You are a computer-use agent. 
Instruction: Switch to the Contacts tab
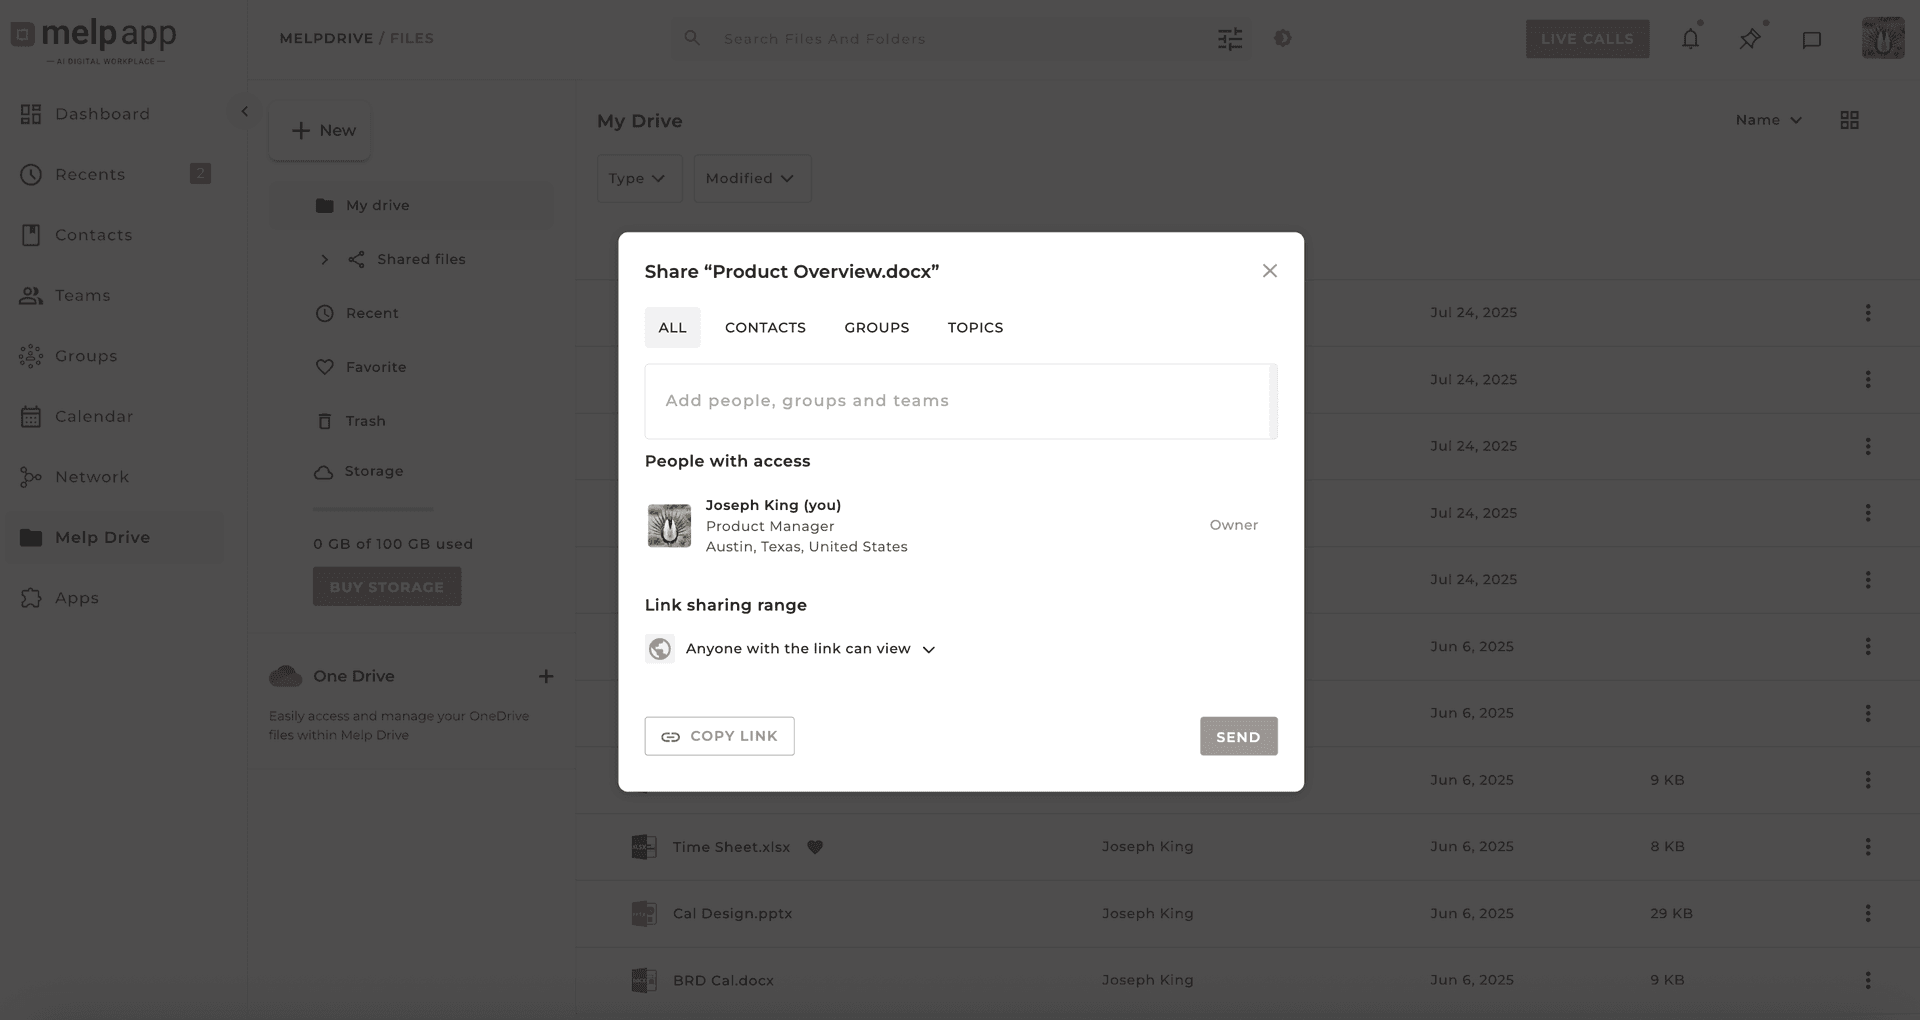point(765,328)
